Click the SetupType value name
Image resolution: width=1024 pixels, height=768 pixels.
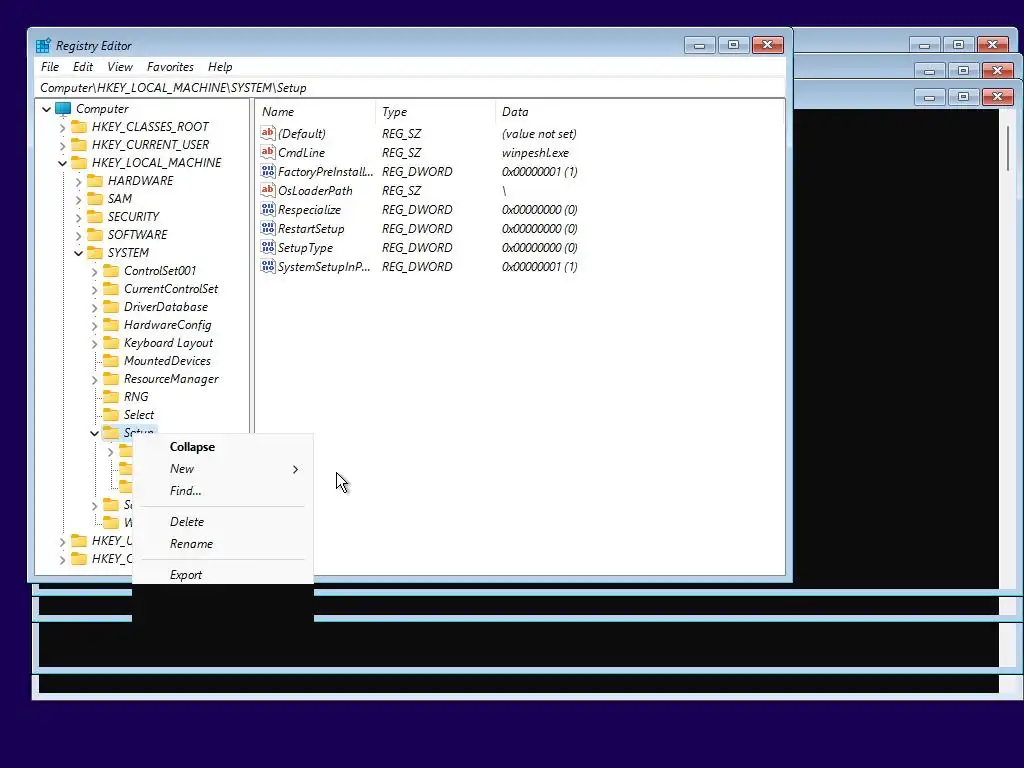pyautogui.click(x=305, y=248)
